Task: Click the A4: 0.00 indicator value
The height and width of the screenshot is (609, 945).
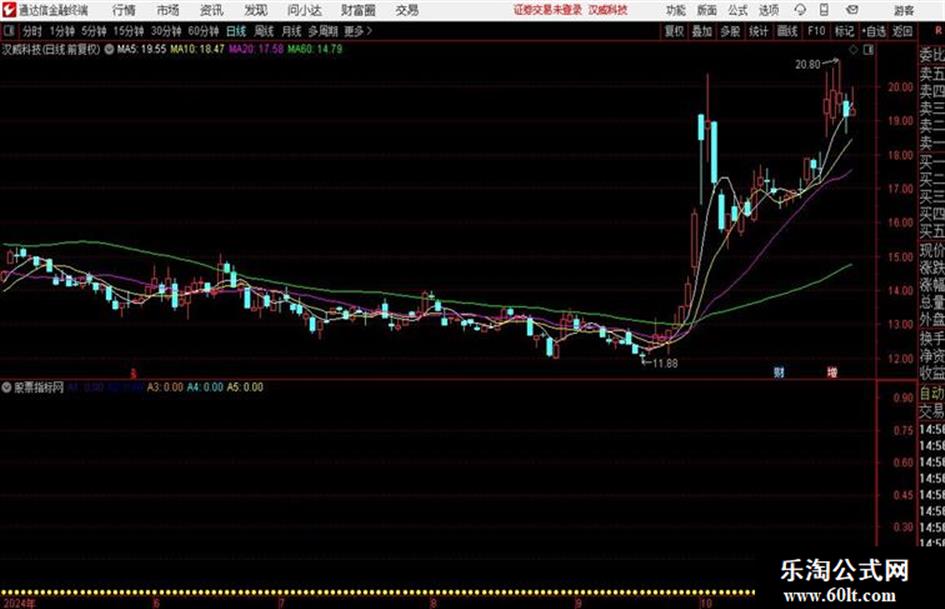Action: 205,387
